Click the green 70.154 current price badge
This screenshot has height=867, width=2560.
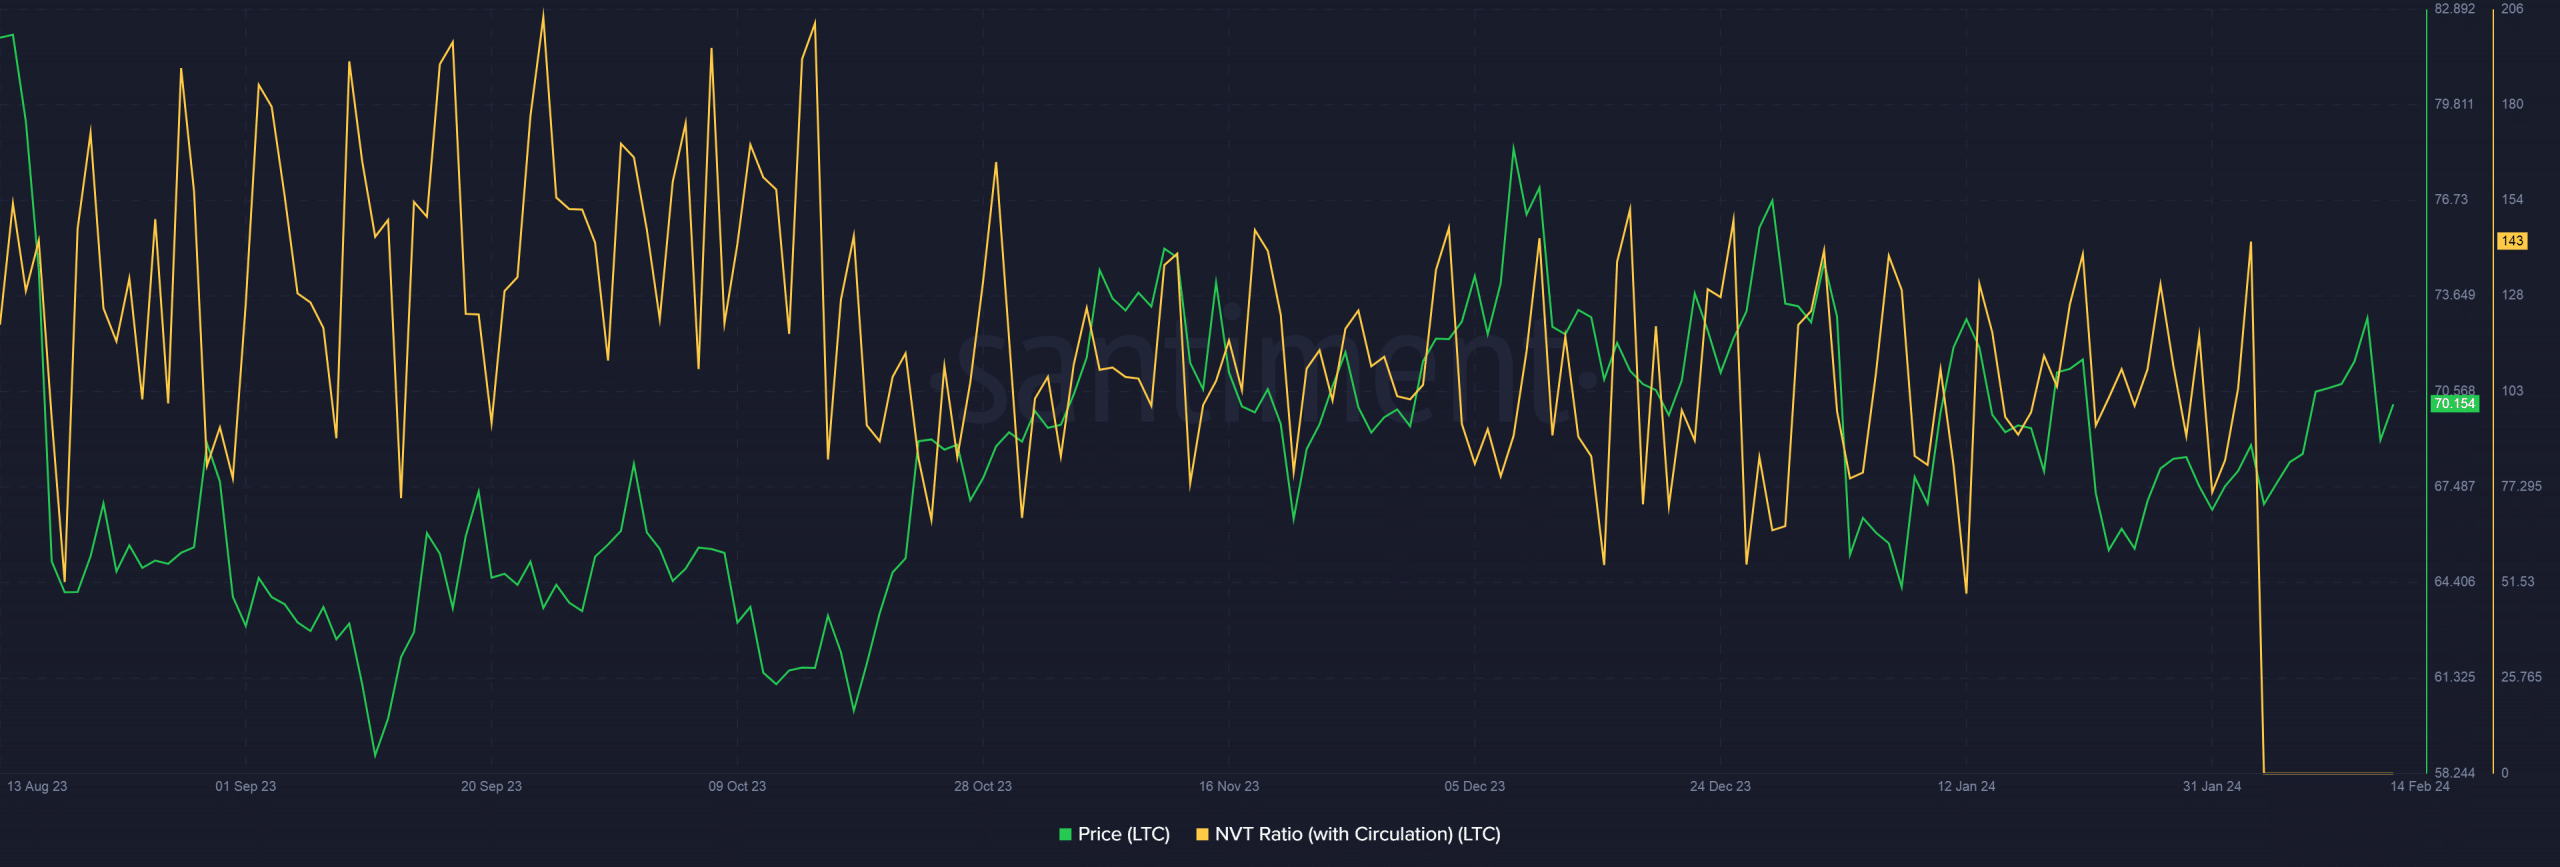click(x=2454, y=404)
